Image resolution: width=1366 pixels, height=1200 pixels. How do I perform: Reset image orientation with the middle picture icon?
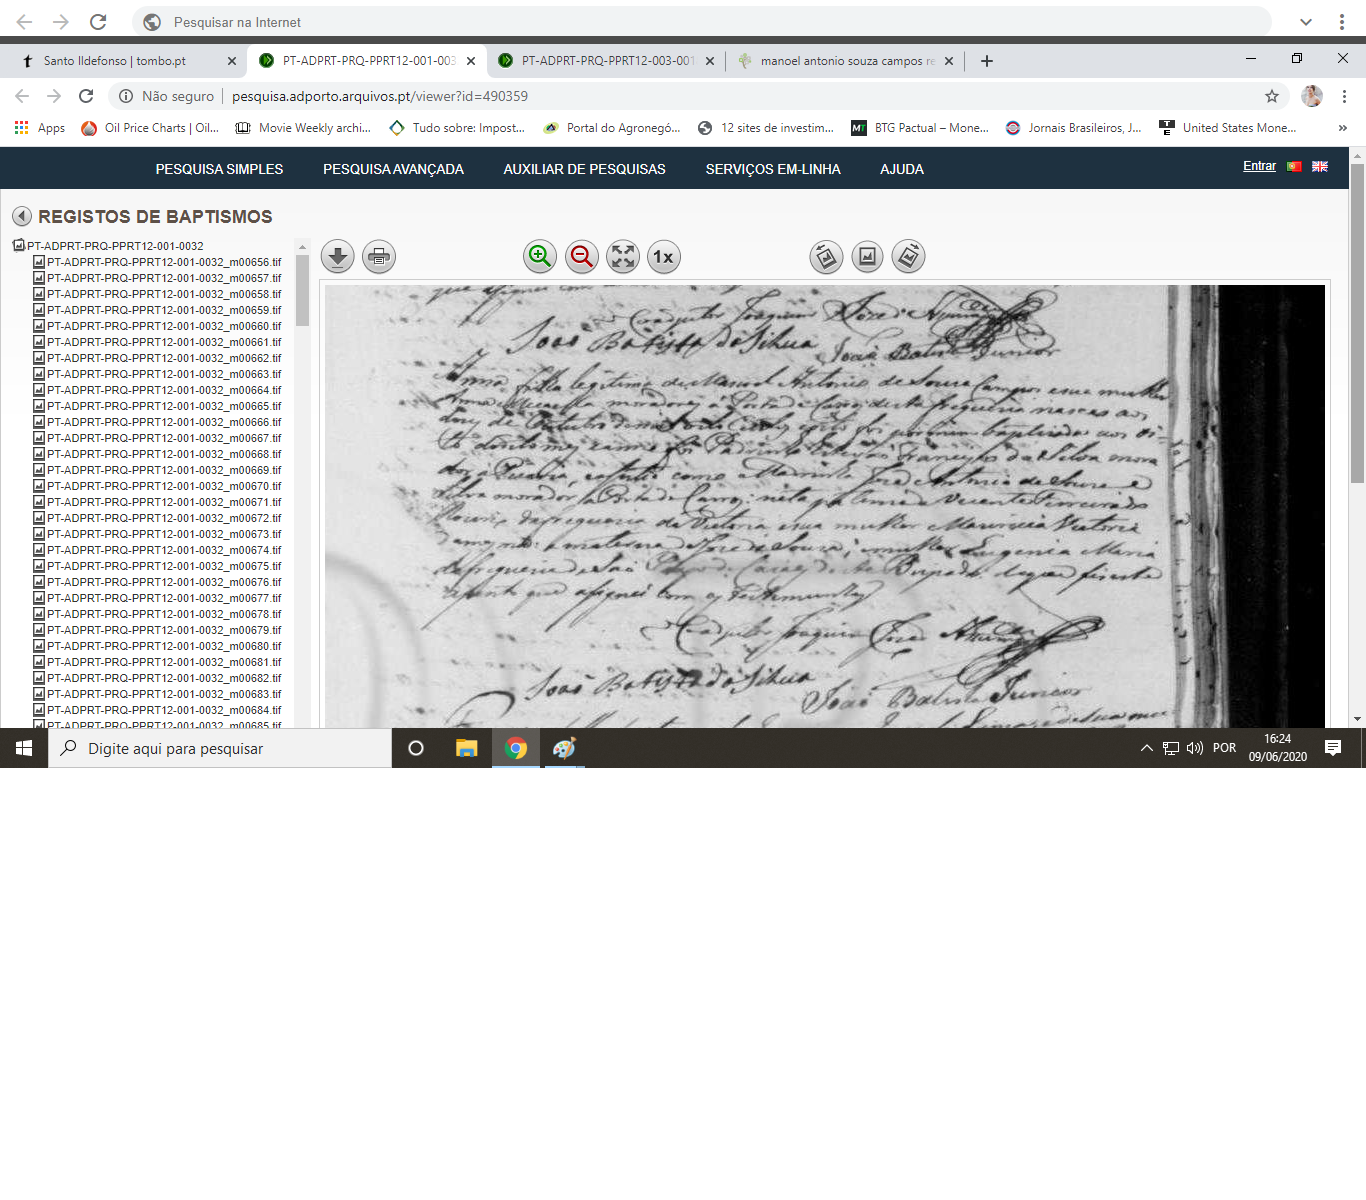tap(867, 257)
